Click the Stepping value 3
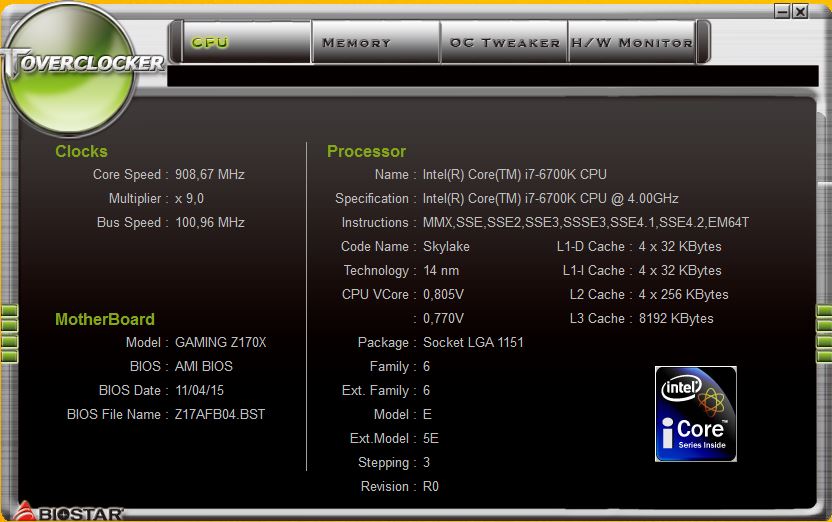The width and height of the screenshot is (832, 522). pos(427,463)
